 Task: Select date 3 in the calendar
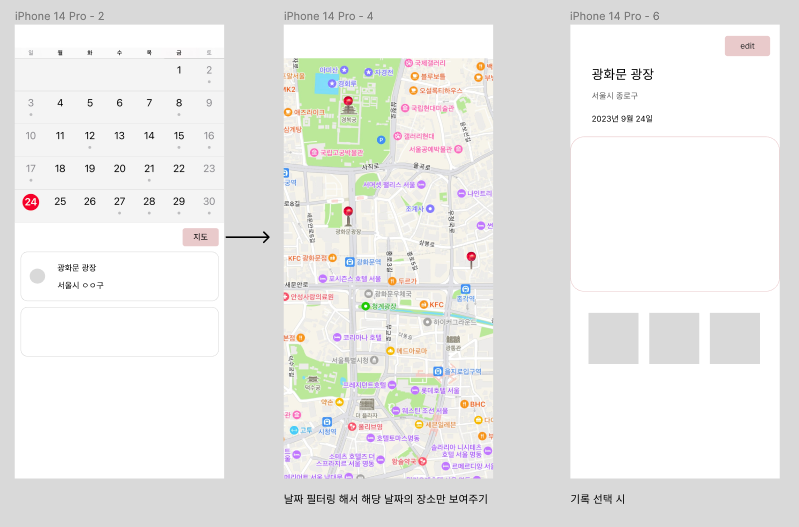(31, 103)
